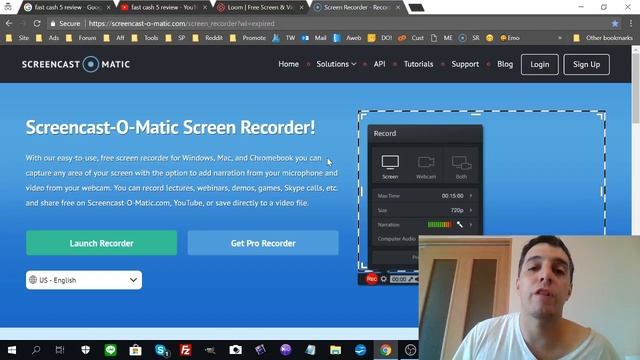Close the Loom browser tab
This screenshot has height=360, width=640.
tap(301, 7)
